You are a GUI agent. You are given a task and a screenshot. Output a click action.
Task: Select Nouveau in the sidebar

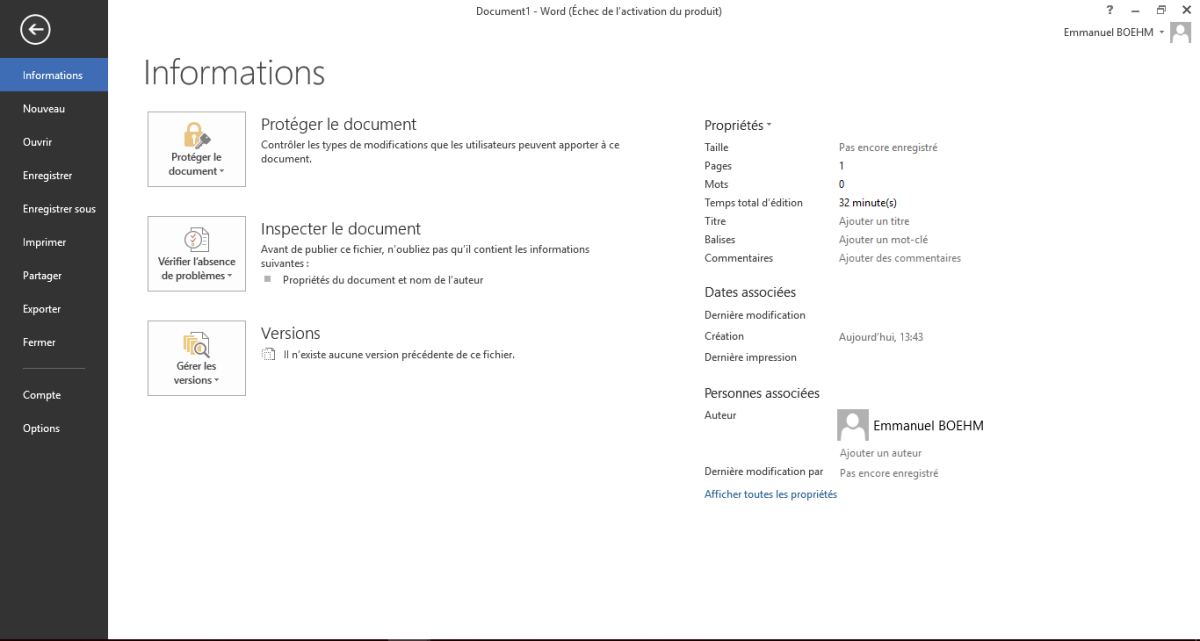(x=54, y=108)
